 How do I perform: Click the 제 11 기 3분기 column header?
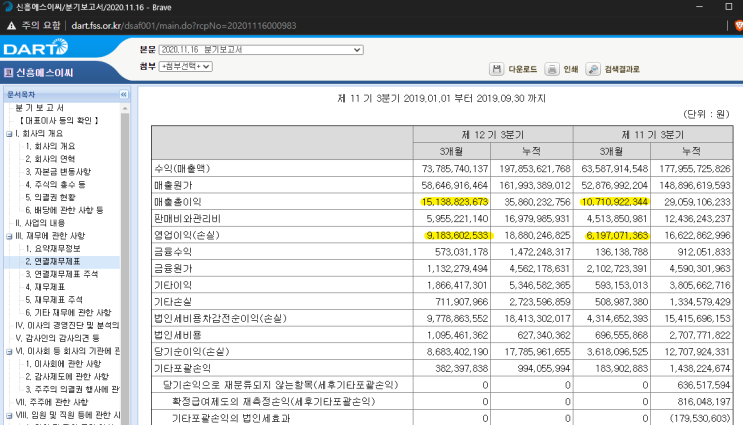pos(653,135)
